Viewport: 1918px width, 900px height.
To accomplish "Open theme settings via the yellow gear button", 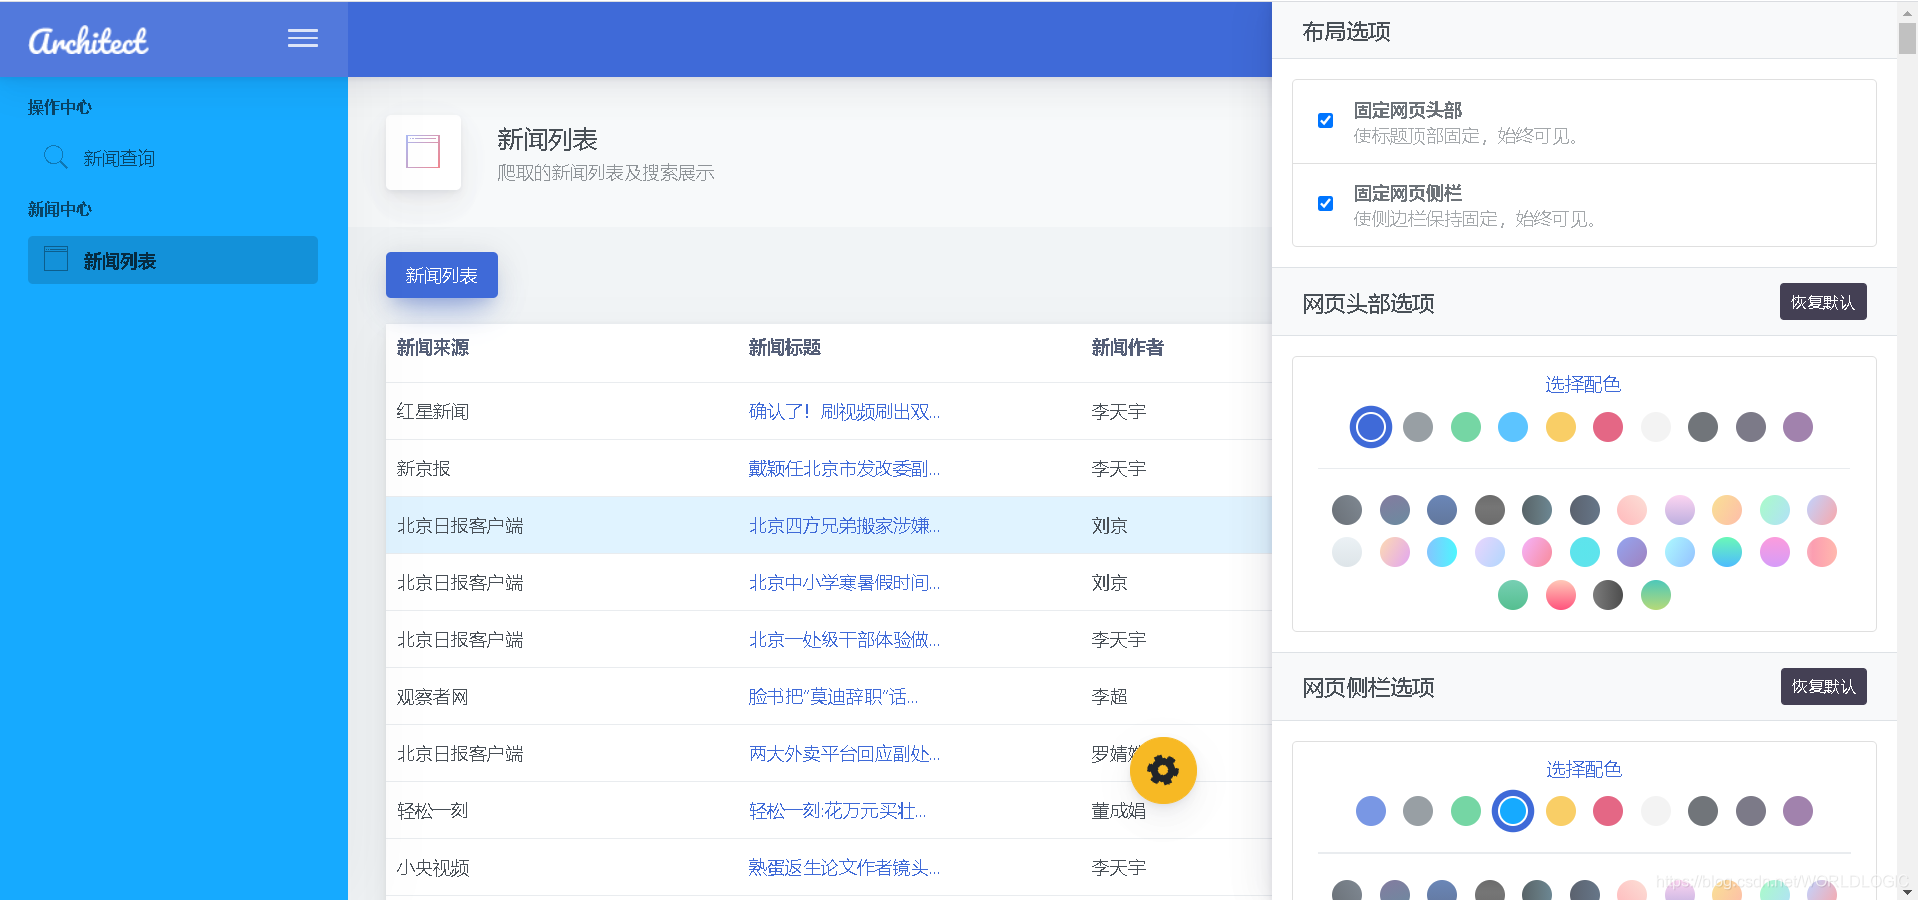I will pyautogui.click(x=1162, y=770).
